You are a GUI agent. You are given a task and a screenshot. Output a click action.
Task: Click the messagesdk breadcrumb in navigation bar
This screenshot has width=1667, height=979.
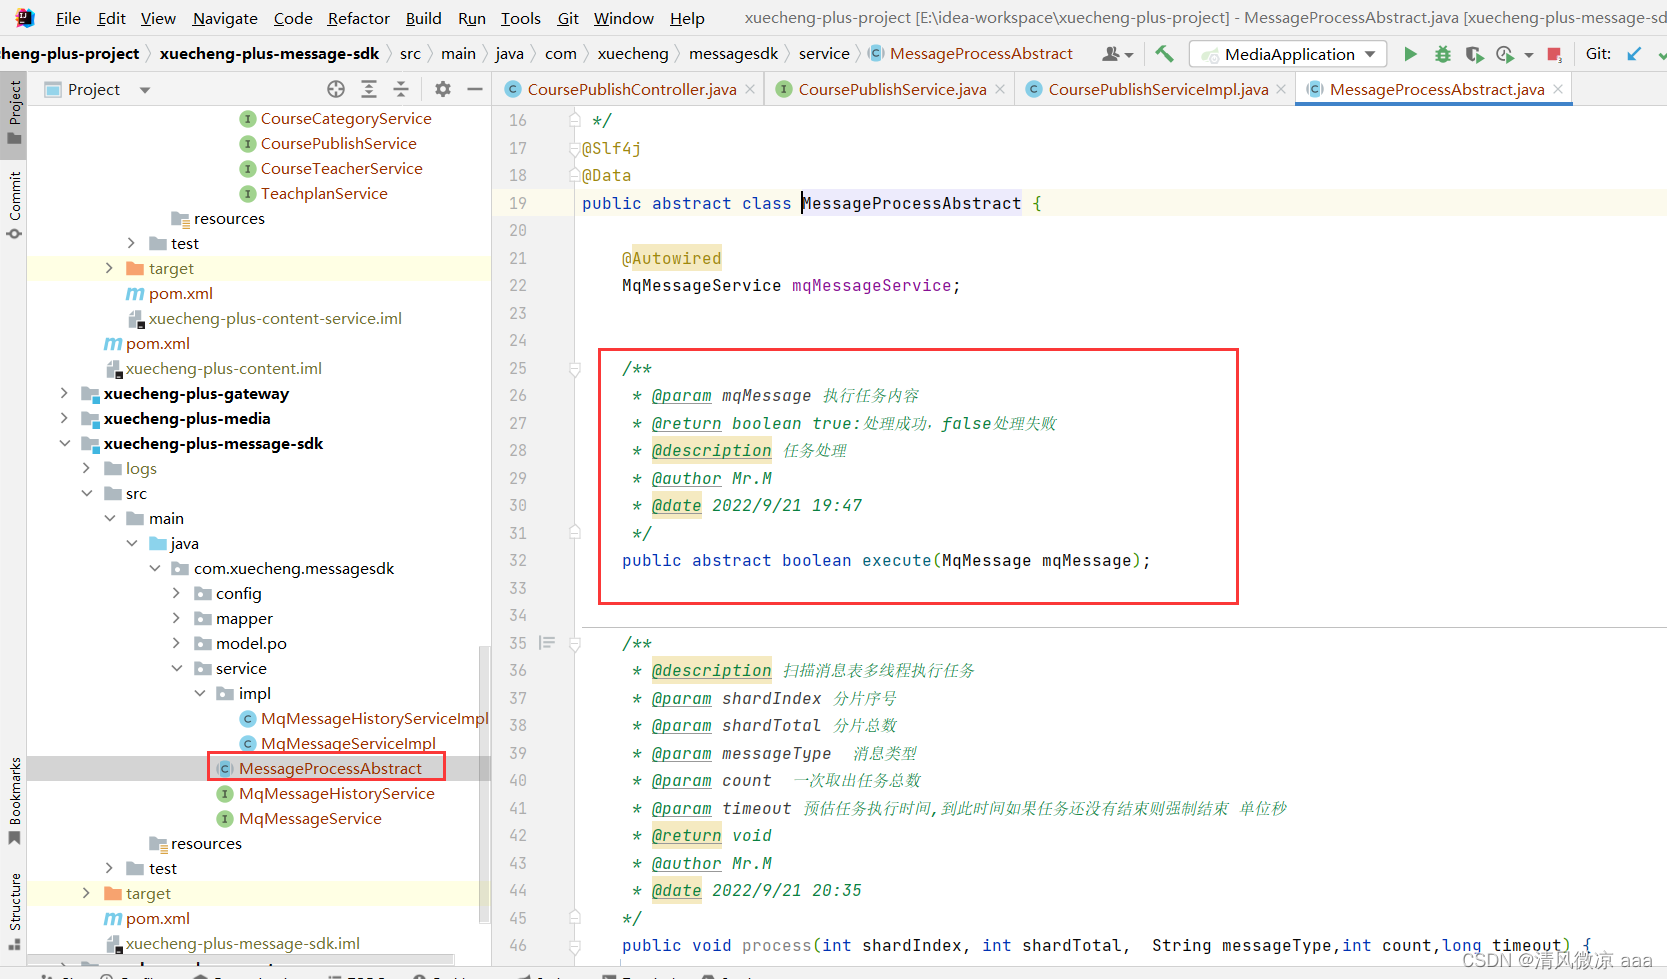point(733,54)
